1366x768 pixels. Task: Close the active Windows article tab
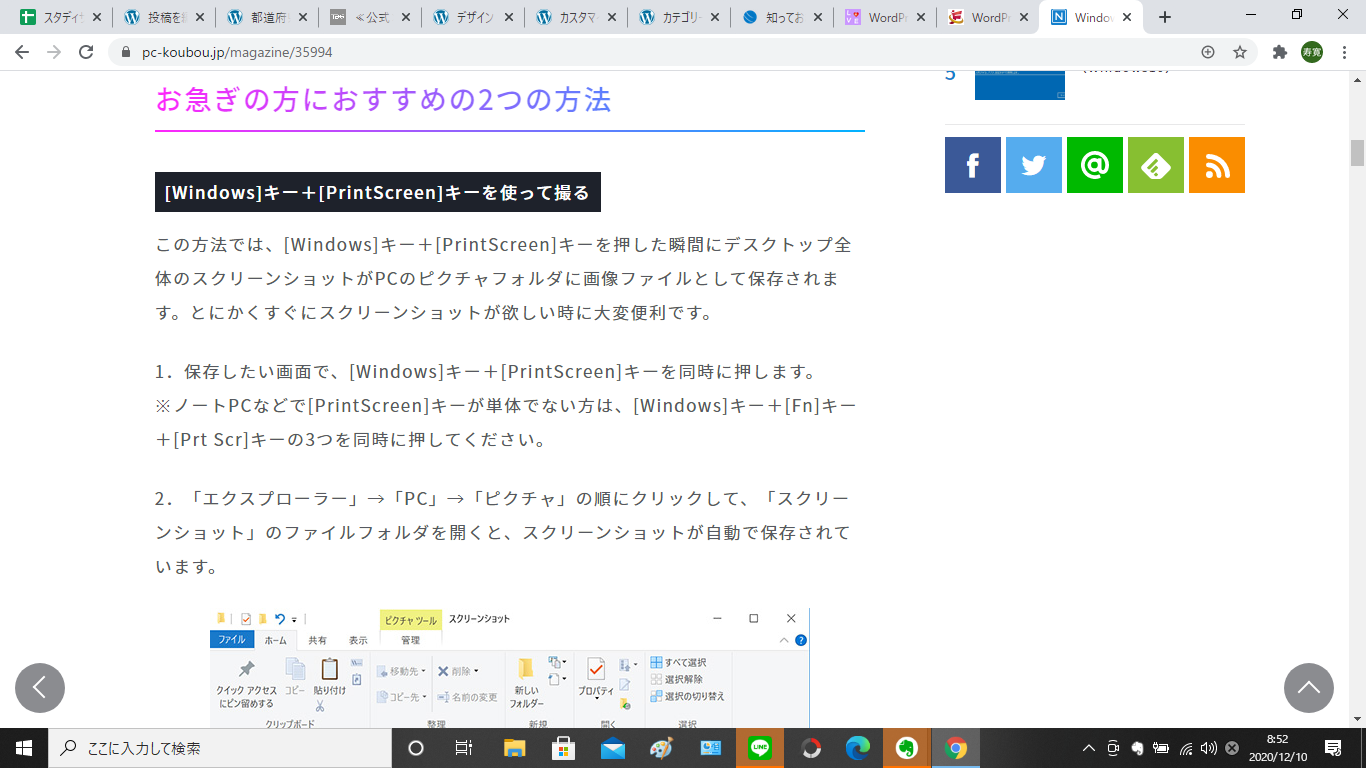tap(1127, 18)
